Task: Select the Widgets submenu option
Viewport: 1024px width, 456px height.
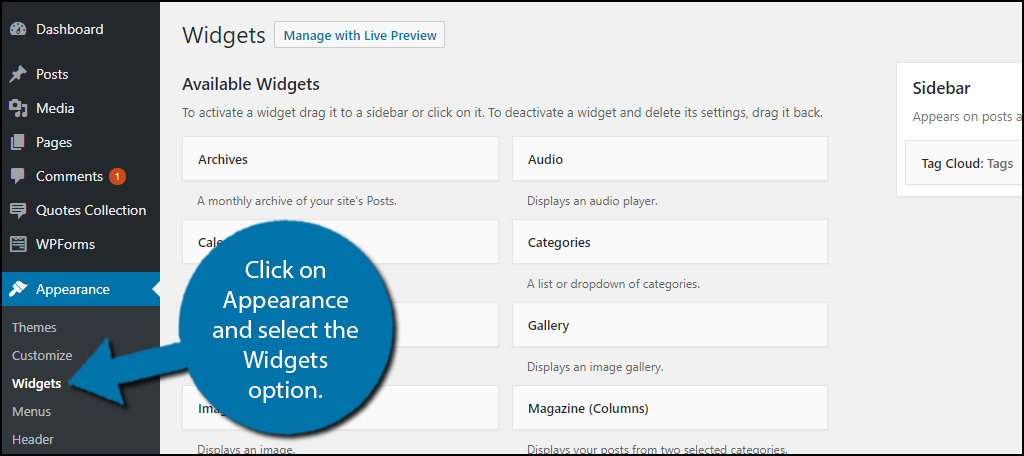Action: tap(36, 384)
